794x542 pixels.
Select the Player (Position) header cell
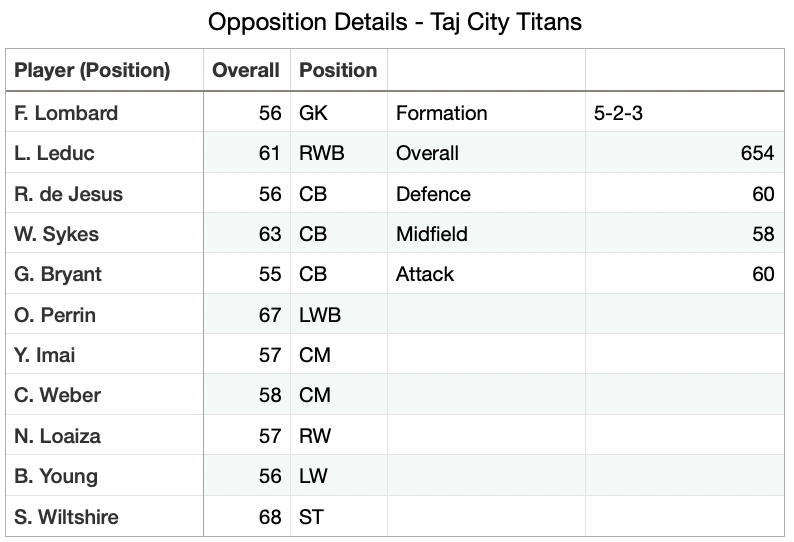[104, 71]
